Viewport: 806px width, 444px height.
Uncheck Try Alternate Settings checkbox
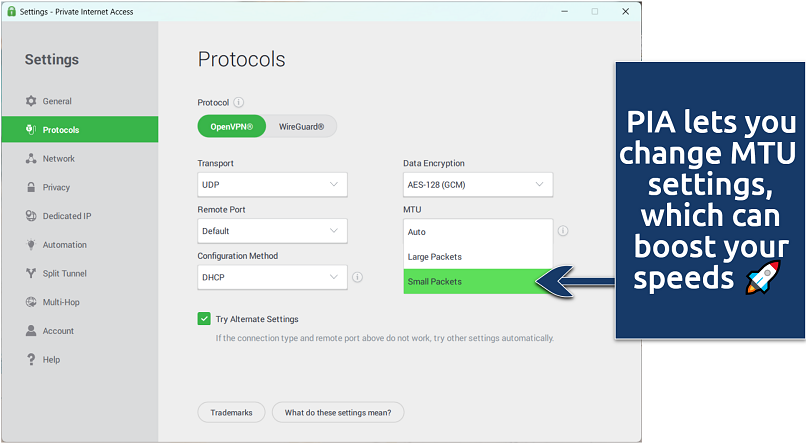tap(204, 319)
